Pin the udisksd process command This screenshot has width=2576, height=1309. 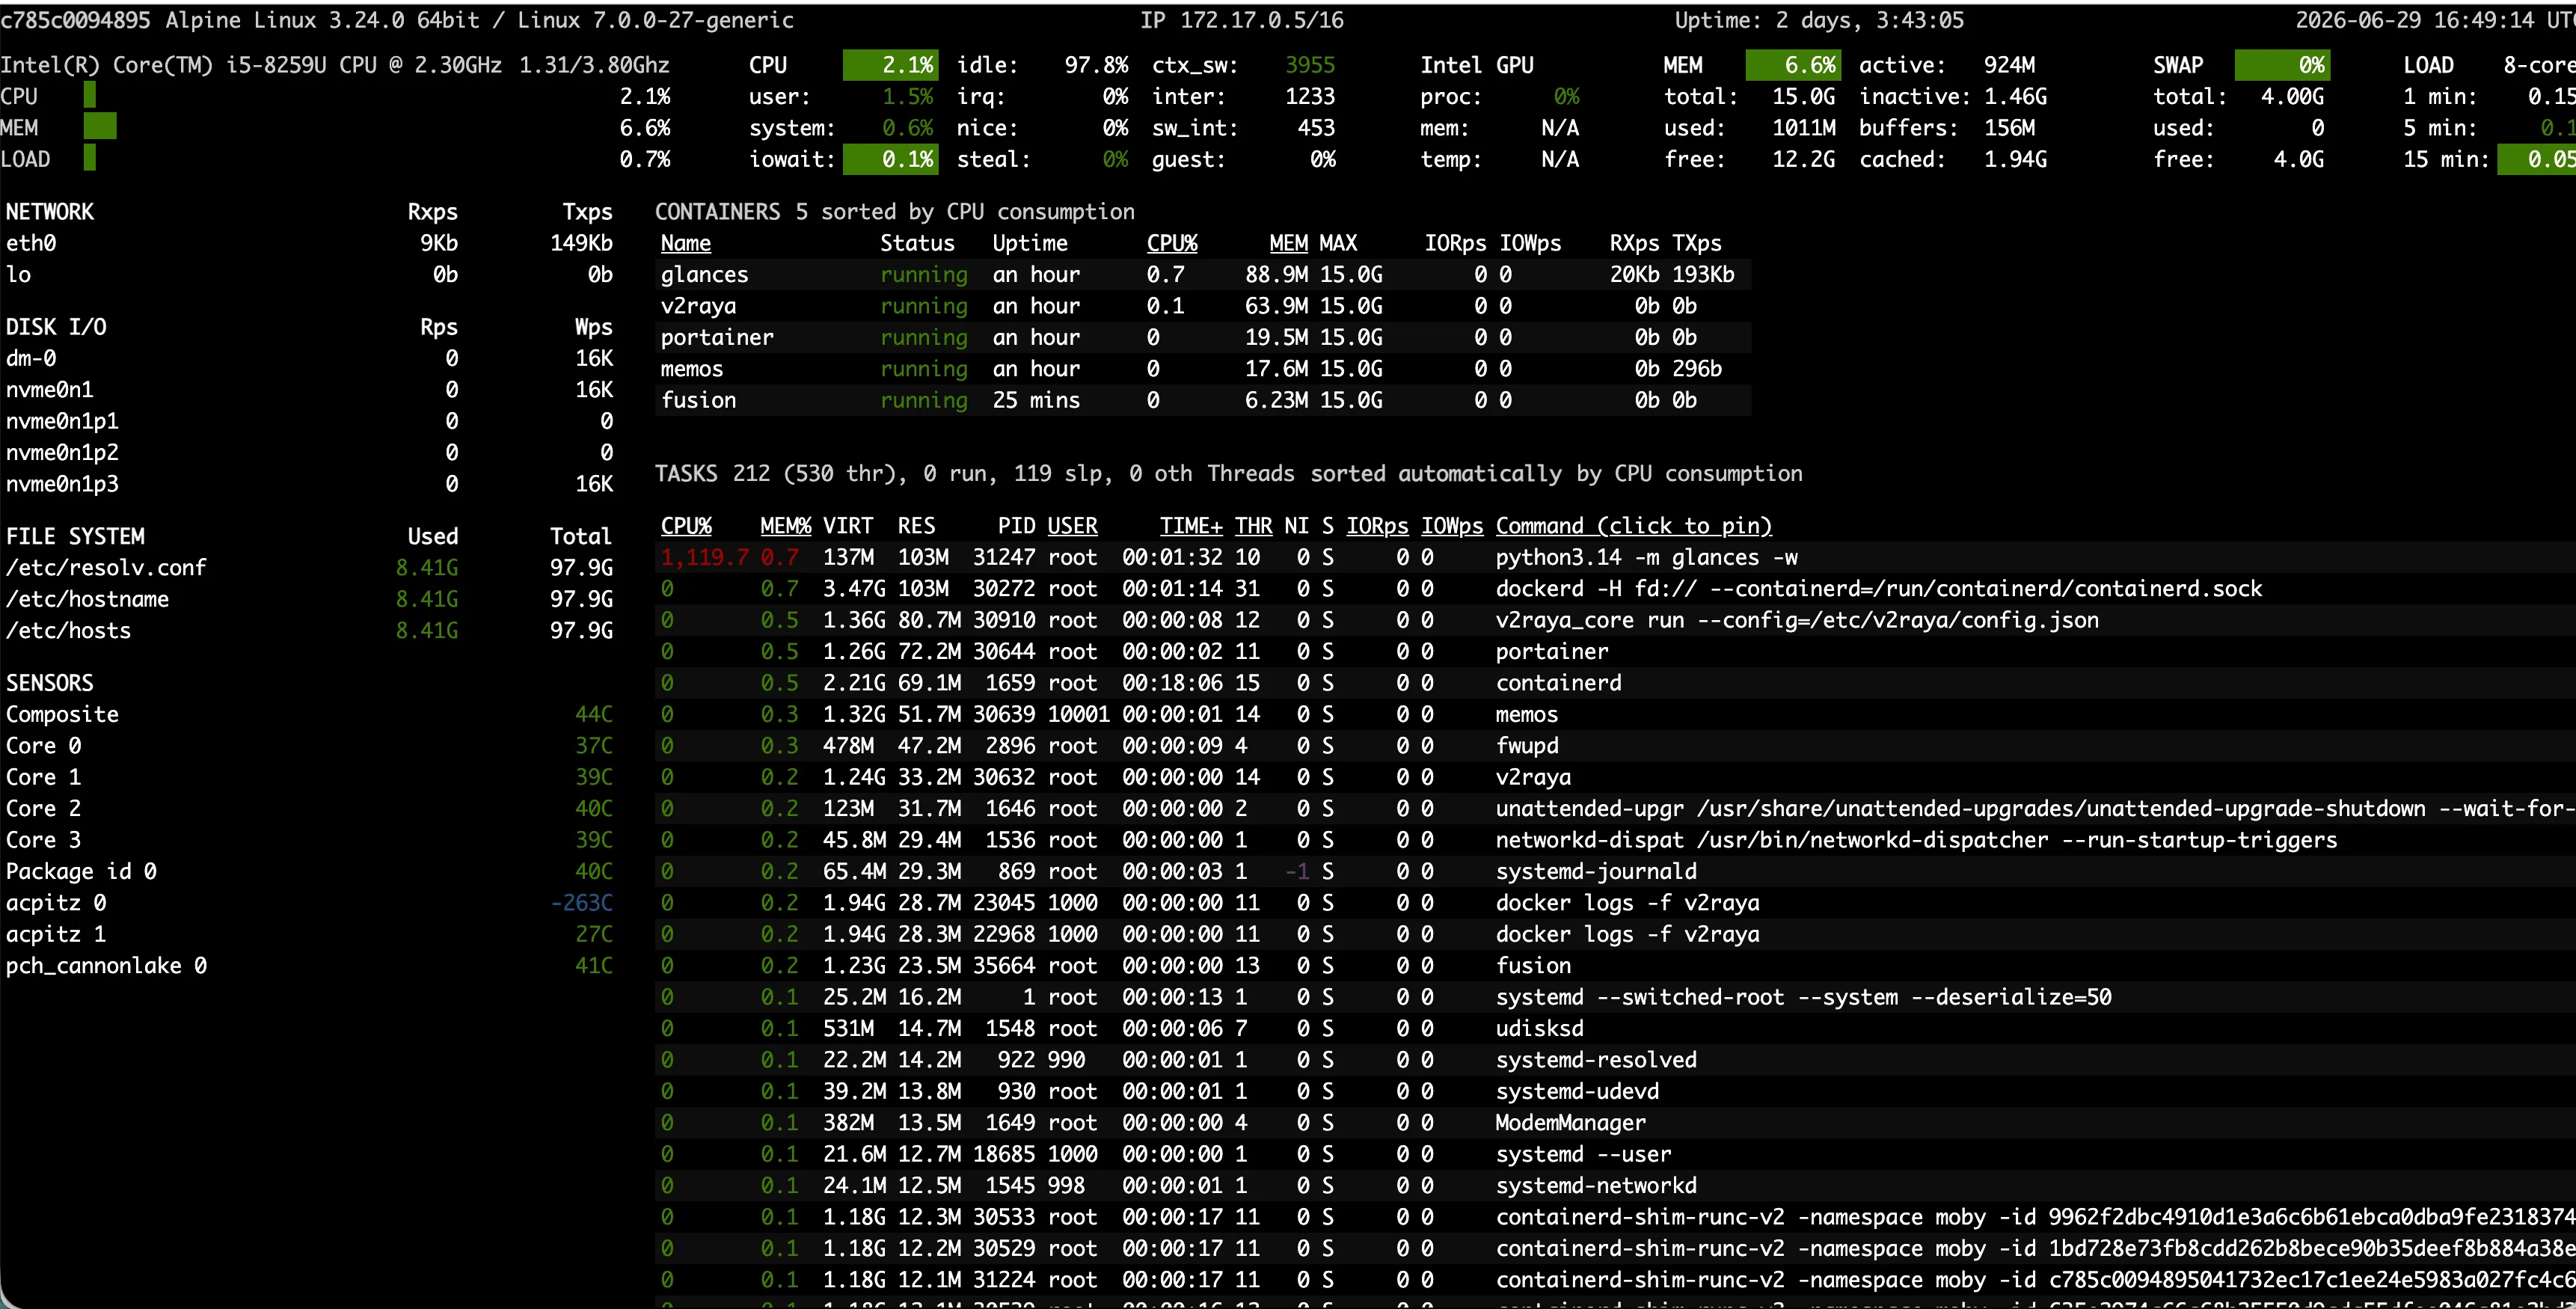pyautogui.click(x=1539, y=1029)
